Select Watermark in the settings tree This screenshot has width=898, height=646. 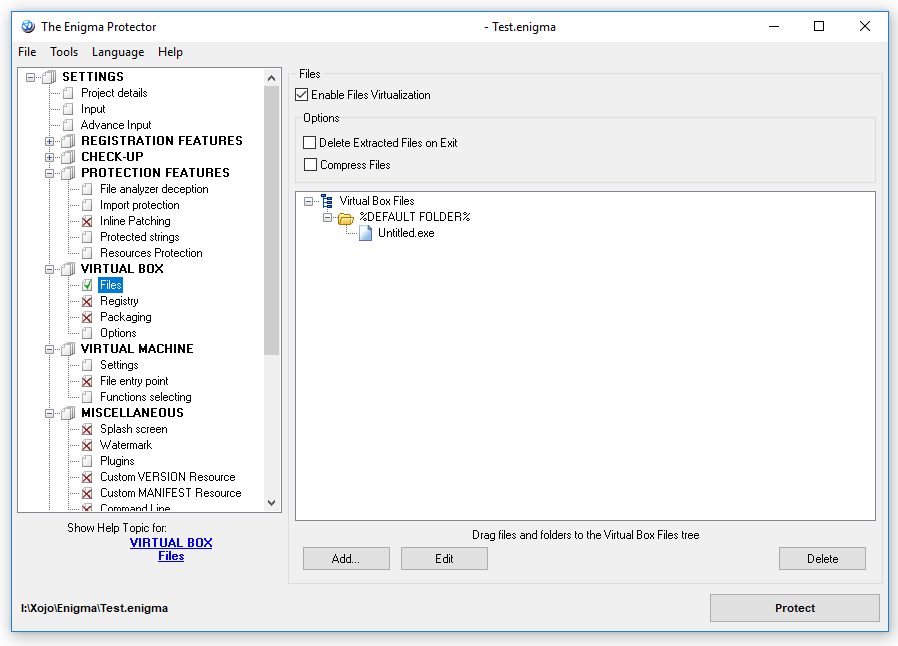126,445
